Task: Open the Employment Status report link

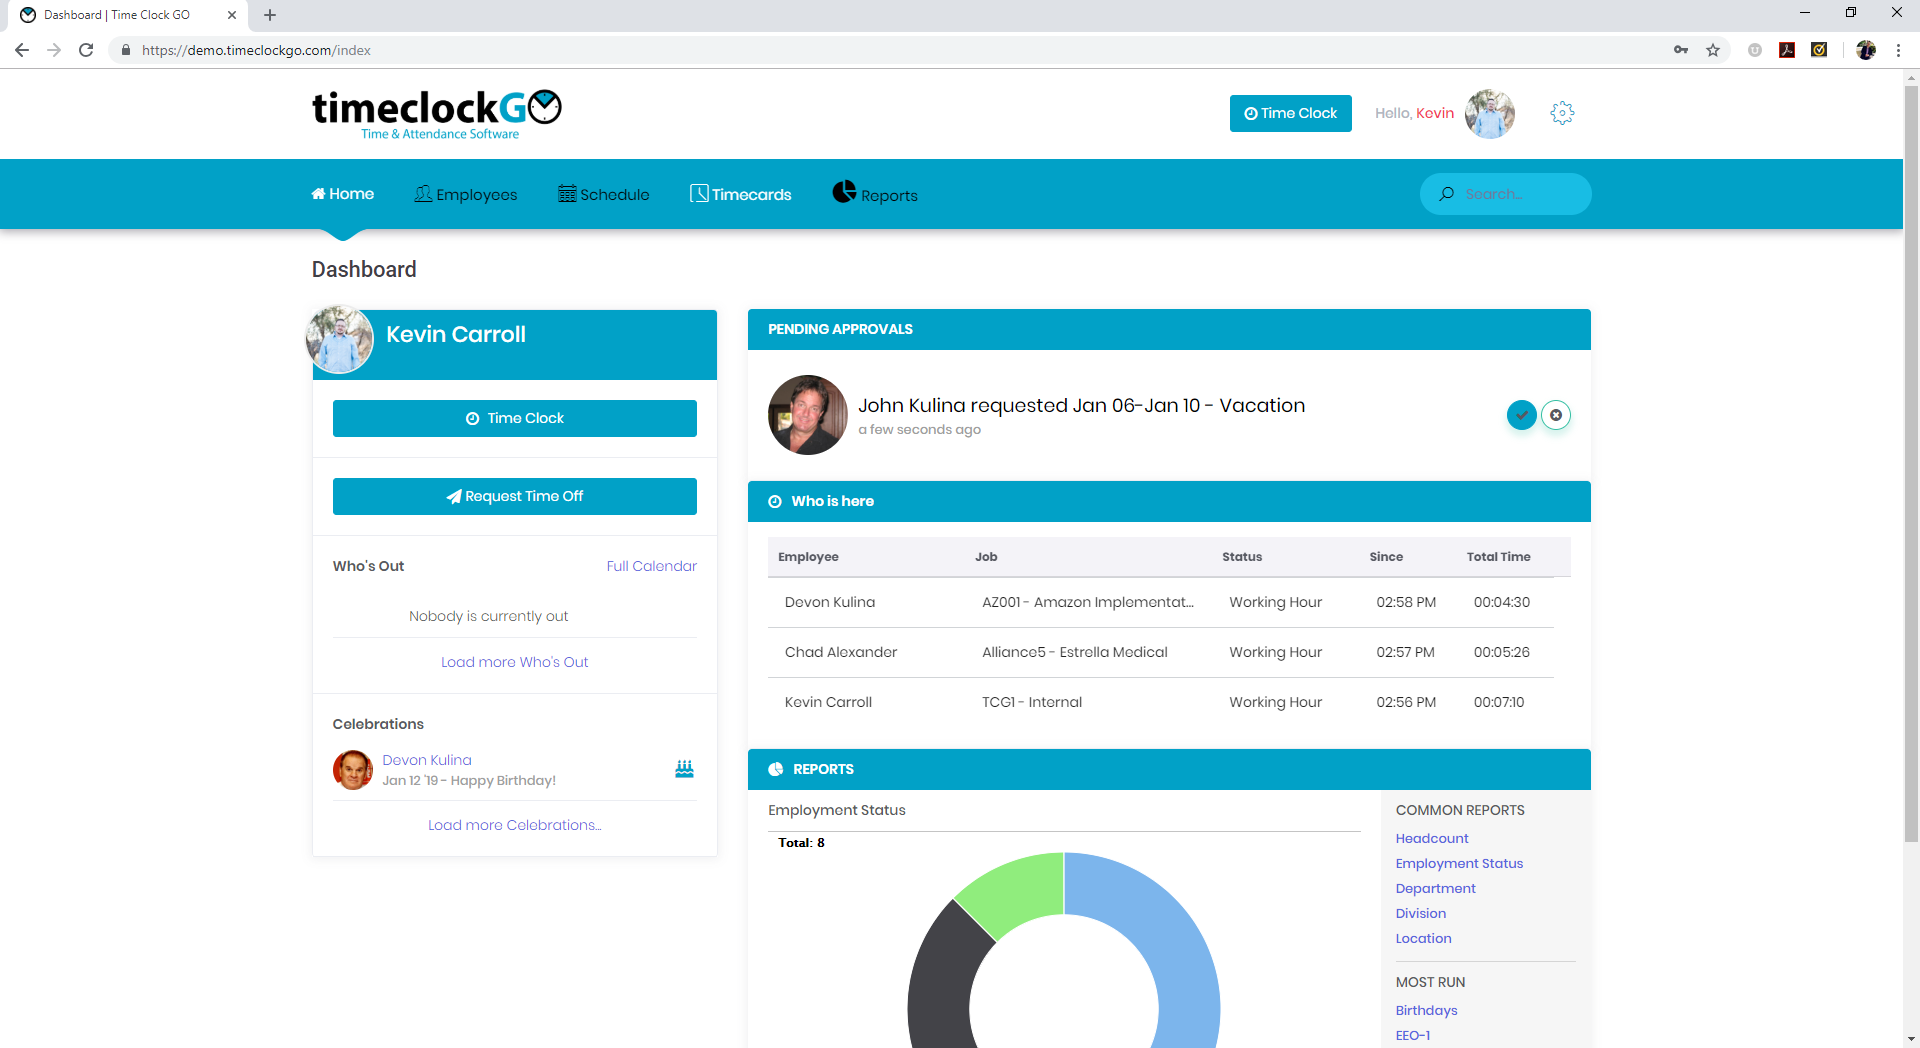Action: pyautogui.click(x=1459, y=863)
